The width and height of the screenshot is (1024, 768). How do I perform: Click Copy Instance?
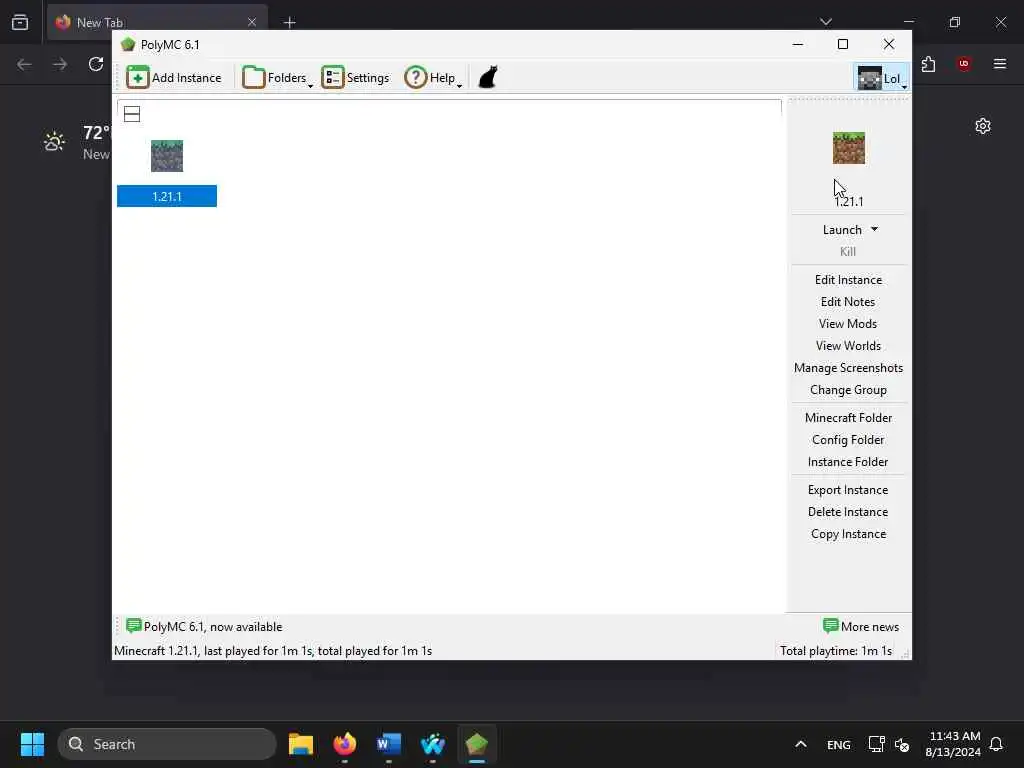[x=848, y=534]
